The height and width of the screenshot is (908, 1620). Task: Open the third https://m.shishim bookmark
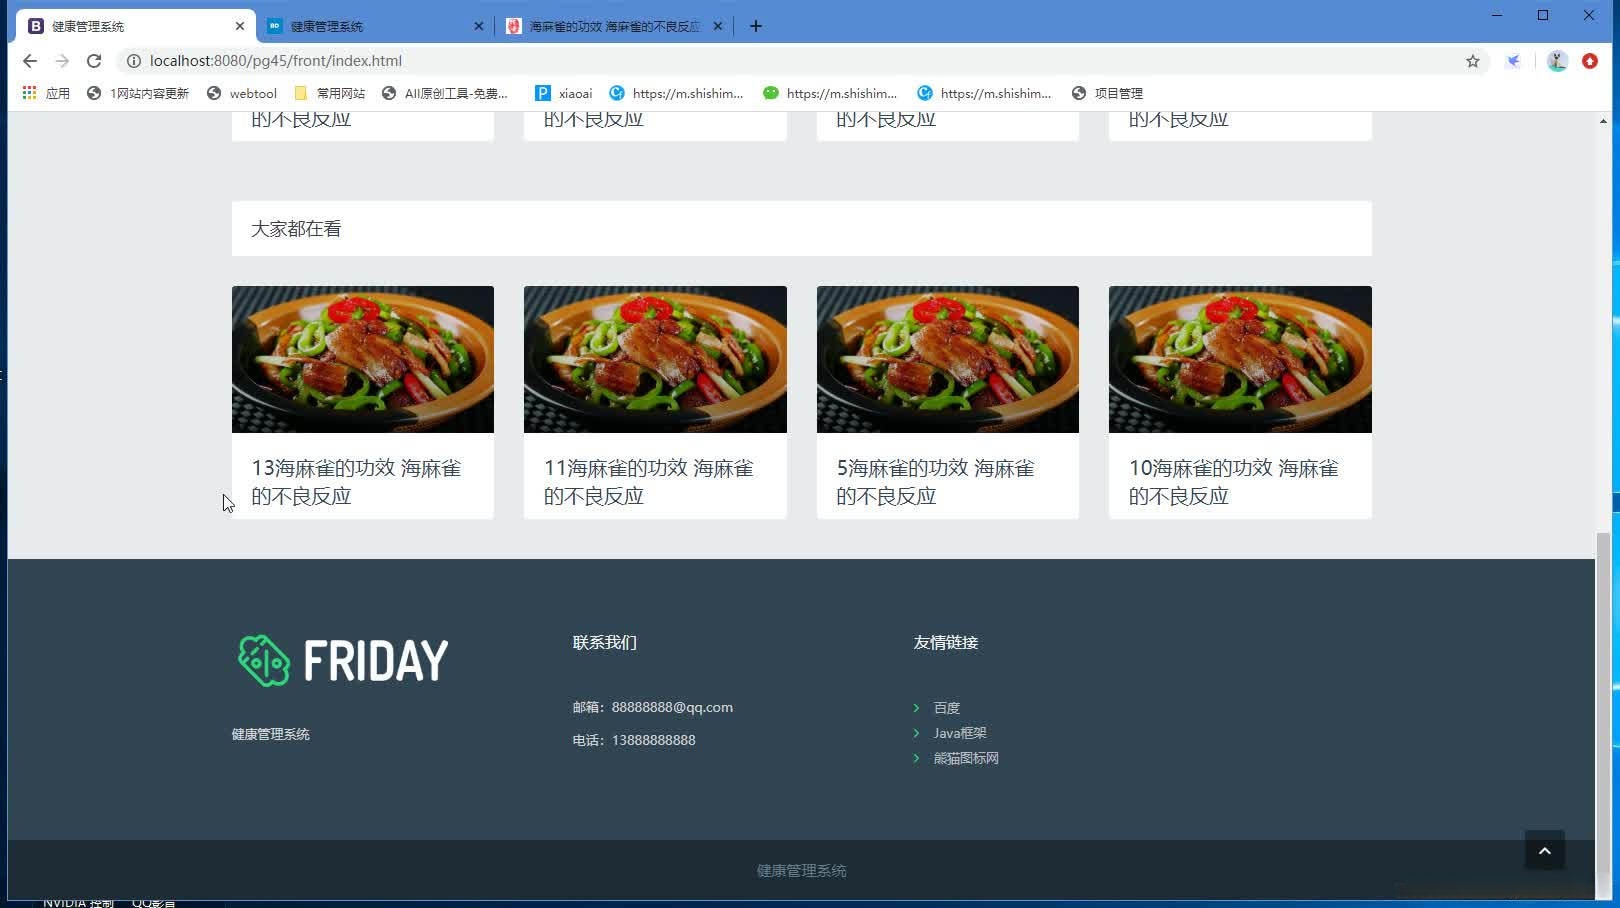pyautogui.click(x=985, y=93)
